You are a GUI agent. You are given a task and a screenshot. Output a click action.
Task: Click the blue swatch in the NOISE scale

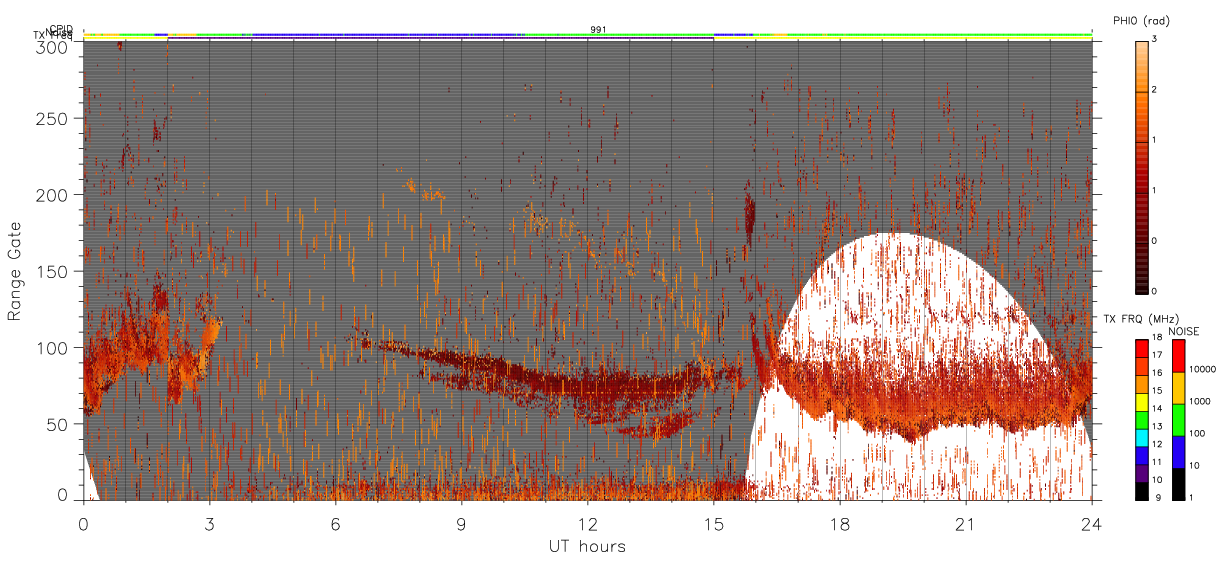[1179, 452]
